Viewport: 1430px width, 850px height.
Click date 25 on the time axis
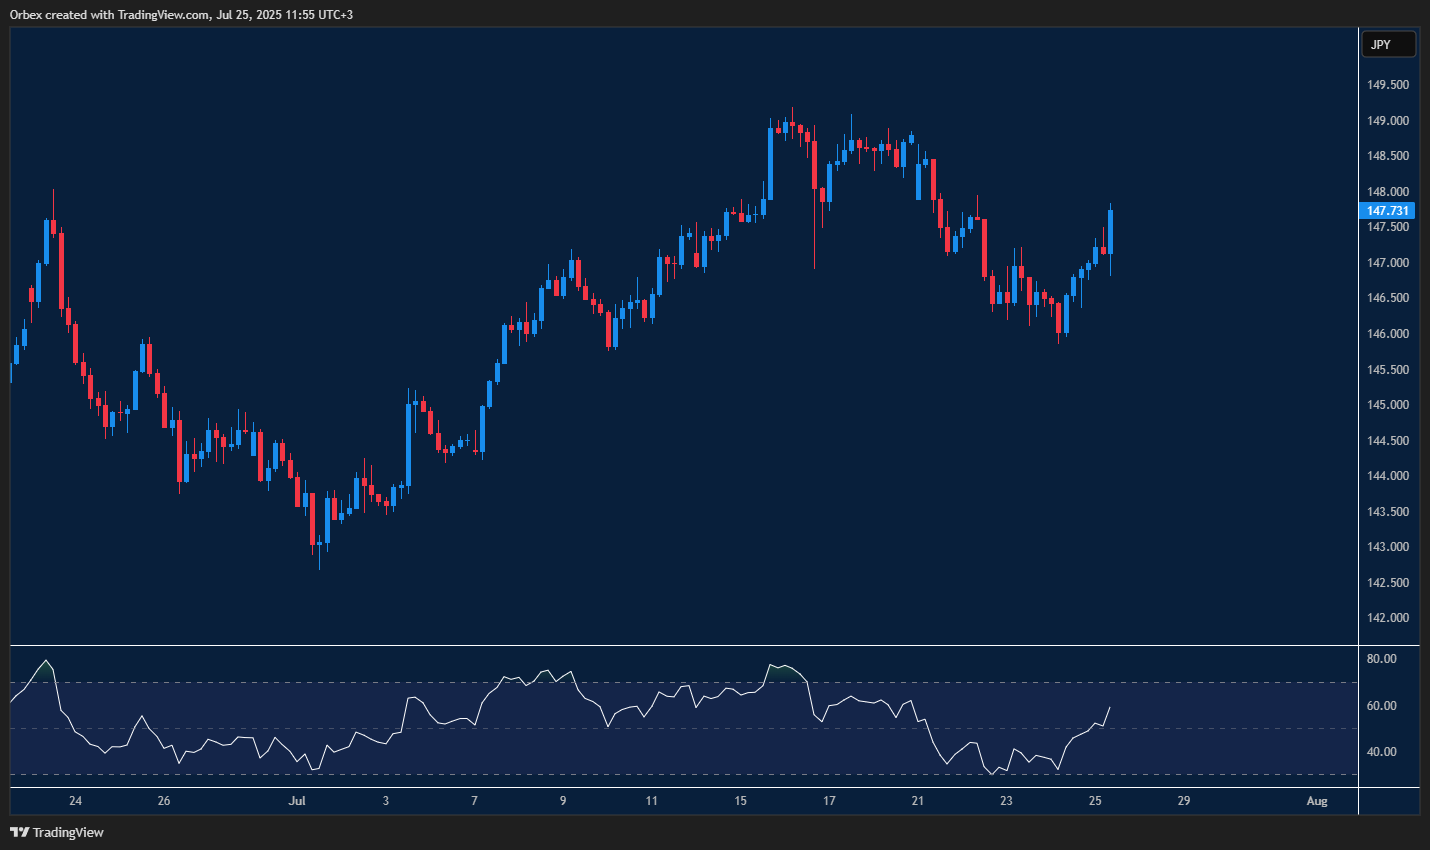1095,801
